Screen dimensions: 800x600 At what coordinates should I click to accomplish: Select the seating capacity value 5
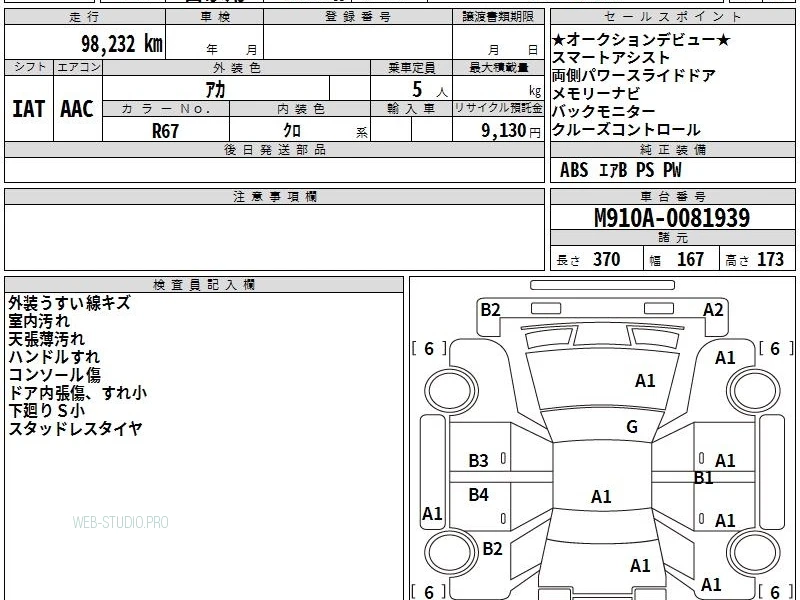pos(417,90)
